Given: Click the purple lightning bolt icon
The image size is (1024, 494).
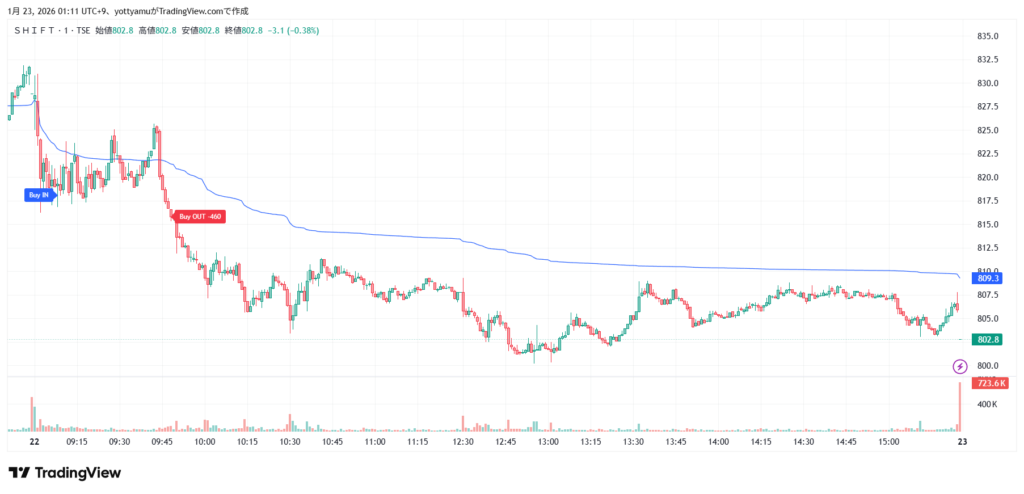Looking at the screenshot, I should 960,366.
